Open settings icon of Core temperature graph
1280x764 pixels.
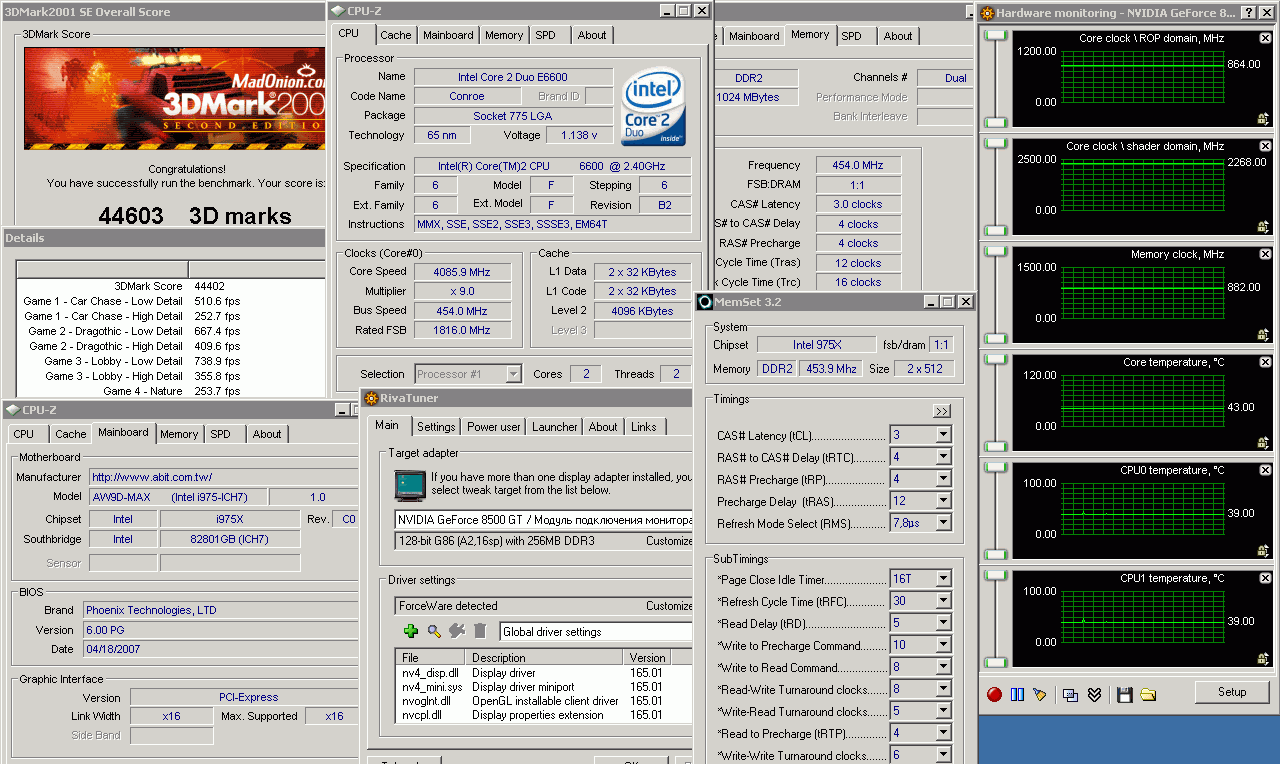point(1264,443)
